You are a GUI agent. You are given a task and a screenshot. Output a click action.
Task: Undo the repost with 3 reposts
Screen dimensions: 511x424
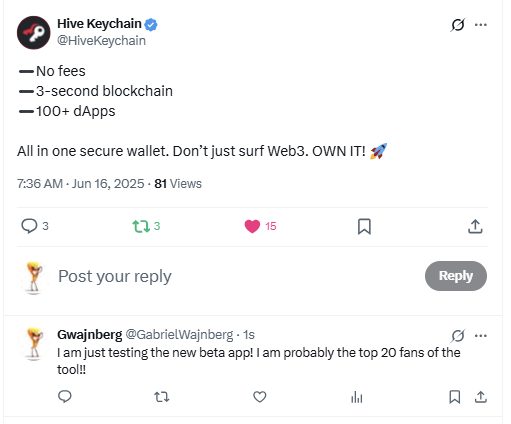[146, 226]
